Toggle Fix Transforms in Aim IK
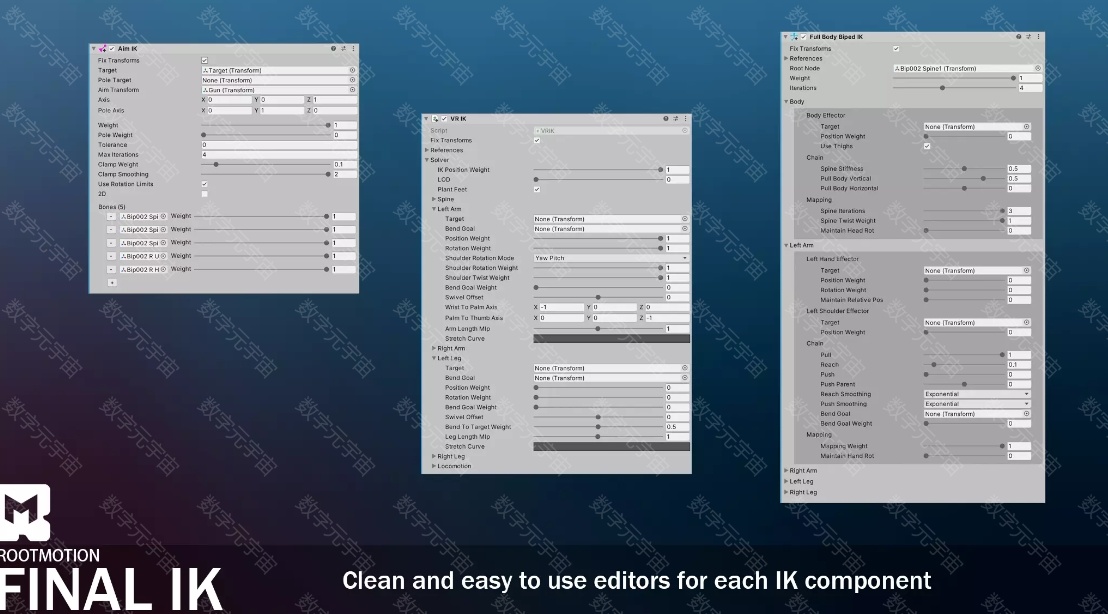Screen dimensions: 1108x614 [205, 61]
